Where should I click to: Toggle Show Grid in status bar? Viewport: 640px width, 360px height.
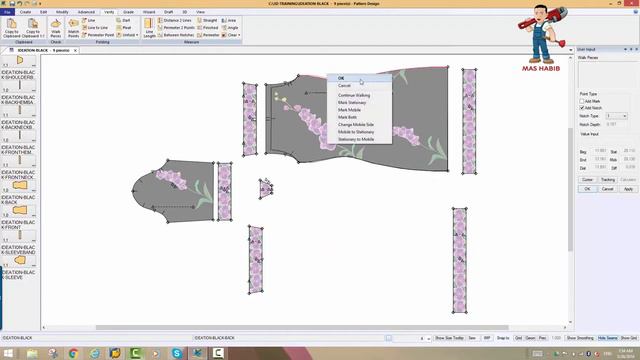pos(629,338)
